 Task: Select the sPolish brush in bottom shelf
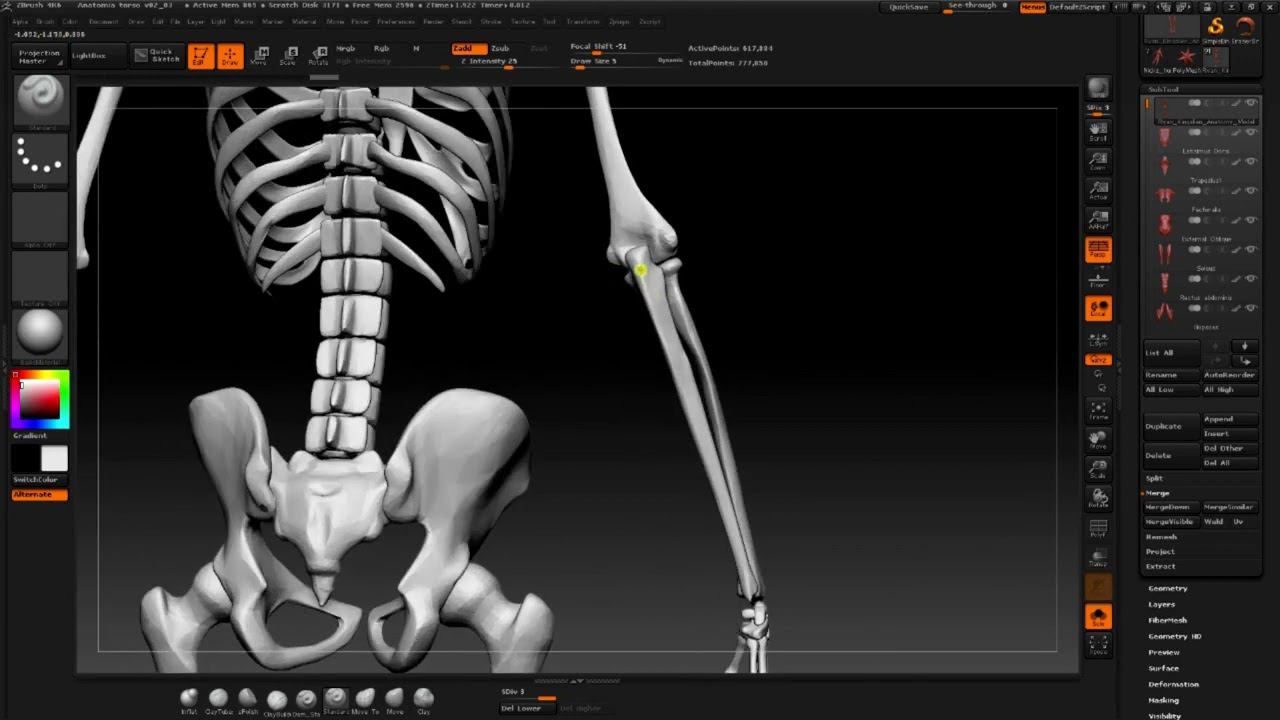(247, 700)
